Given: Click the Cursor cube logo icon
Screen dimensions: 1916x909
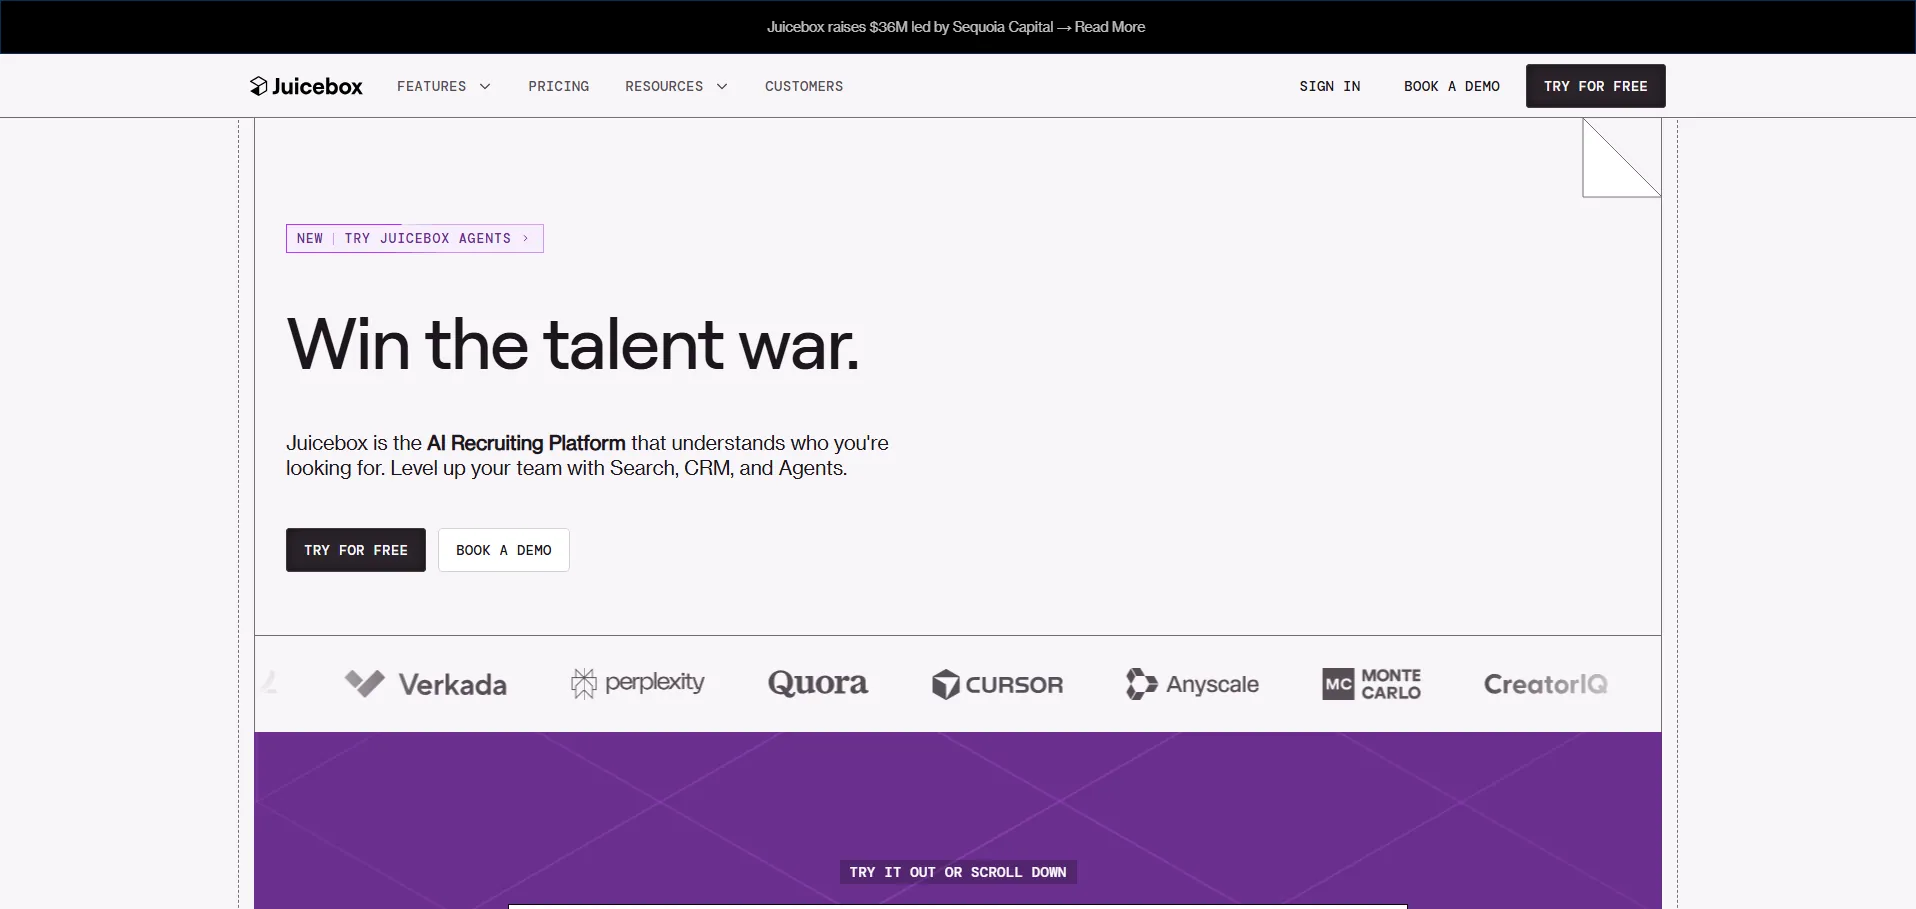Looking at the screenshot, I should tap(945, 684).
